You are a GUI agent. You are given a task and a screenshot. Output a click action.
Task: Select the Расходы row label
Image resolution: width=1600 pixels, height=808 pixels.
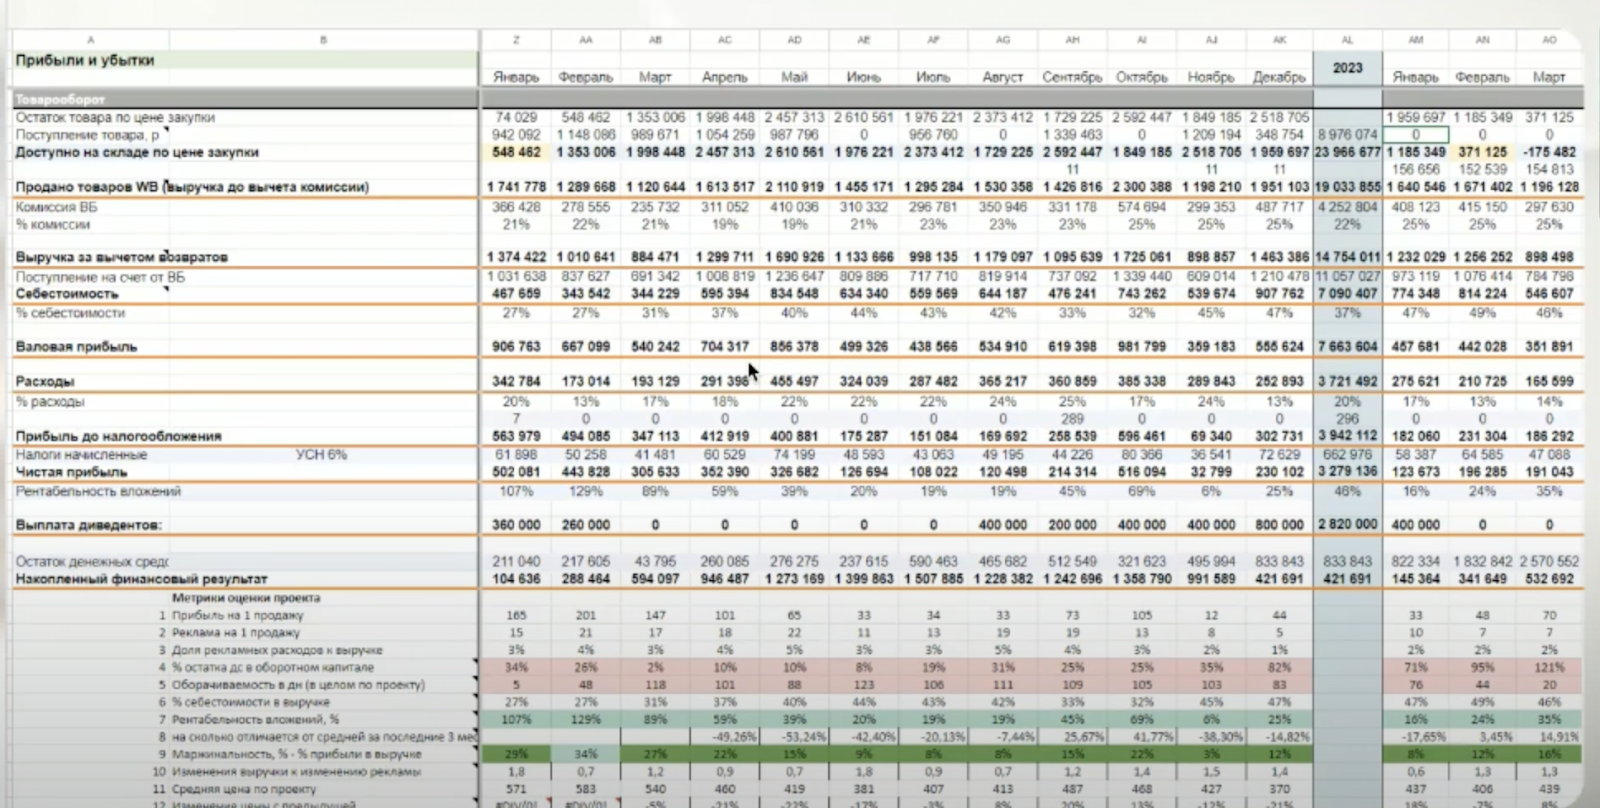[45, 382]
